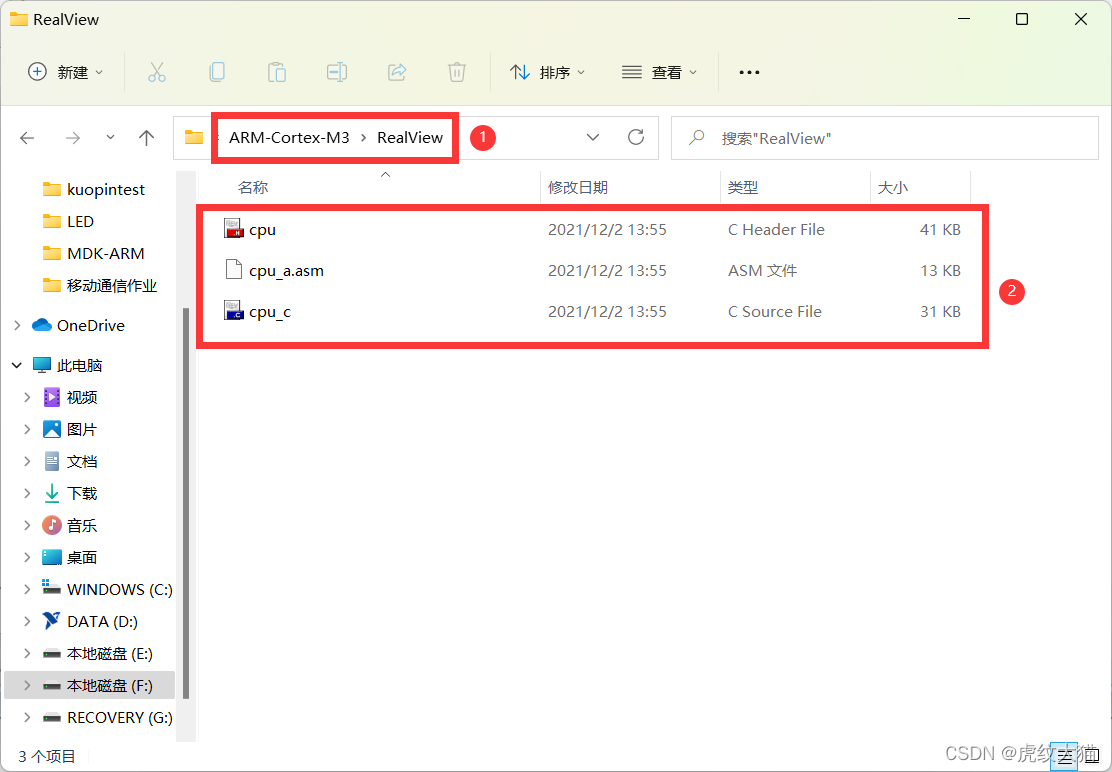The height and width of the screenshot is (772, 1112).
Task: Click the 桌面 desktop icon
Action: point(52,557)
